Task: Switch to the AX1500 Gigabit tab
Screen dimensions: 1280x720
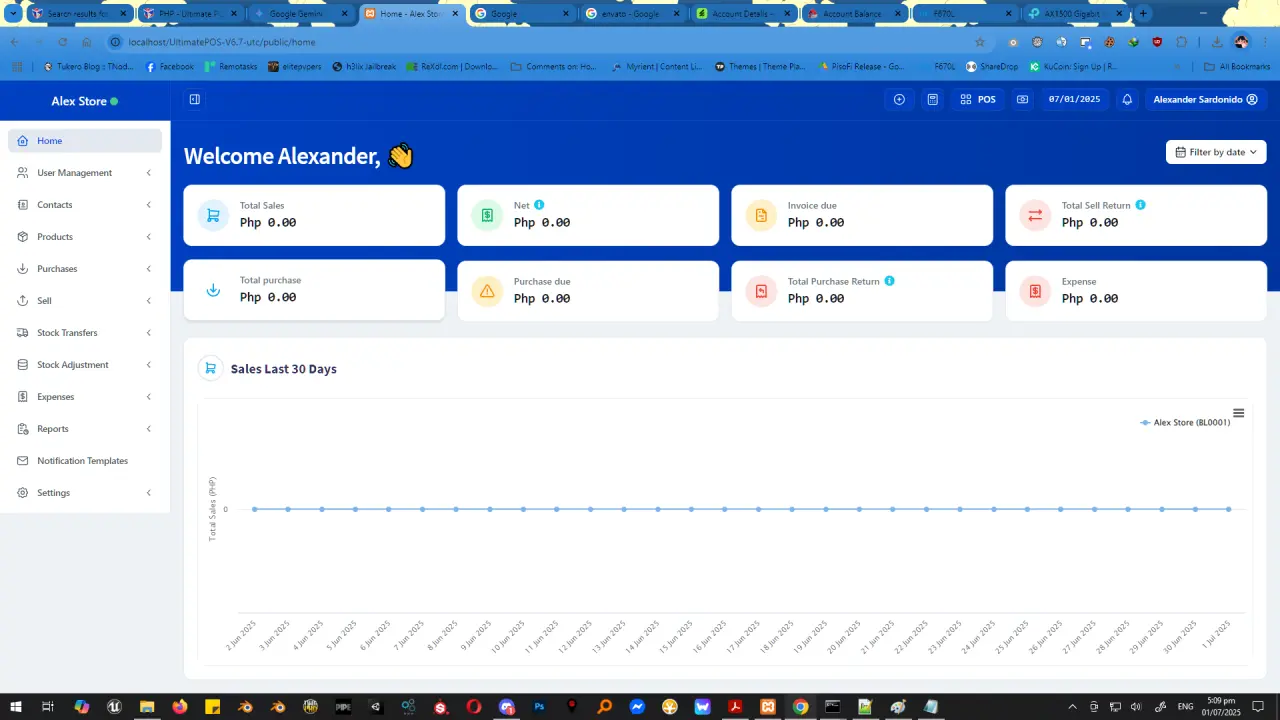Action: (x=1075, y=14)
